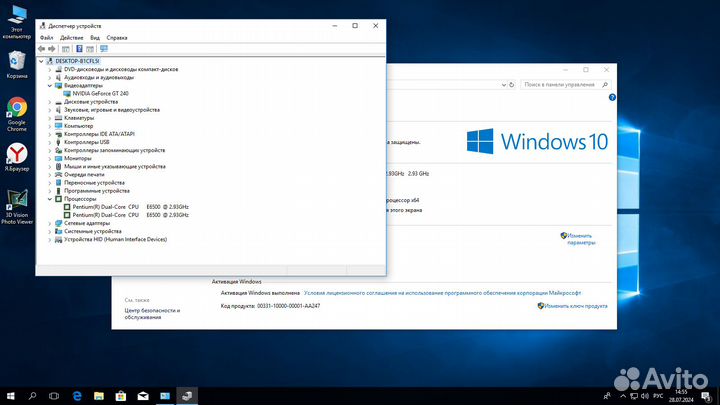
Task: Expand Аудиовходы и аудиовыходы
Action: [50, 78]
